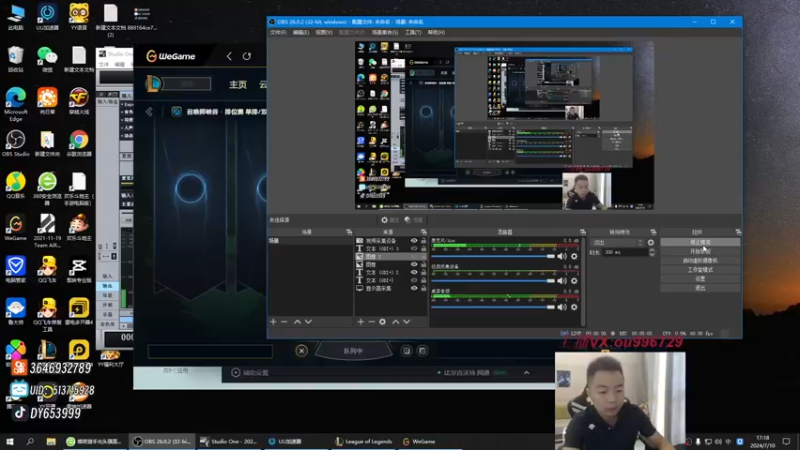Pop out the scene transitions dock icon
800x450 pixels.
(x=653, y=232)
